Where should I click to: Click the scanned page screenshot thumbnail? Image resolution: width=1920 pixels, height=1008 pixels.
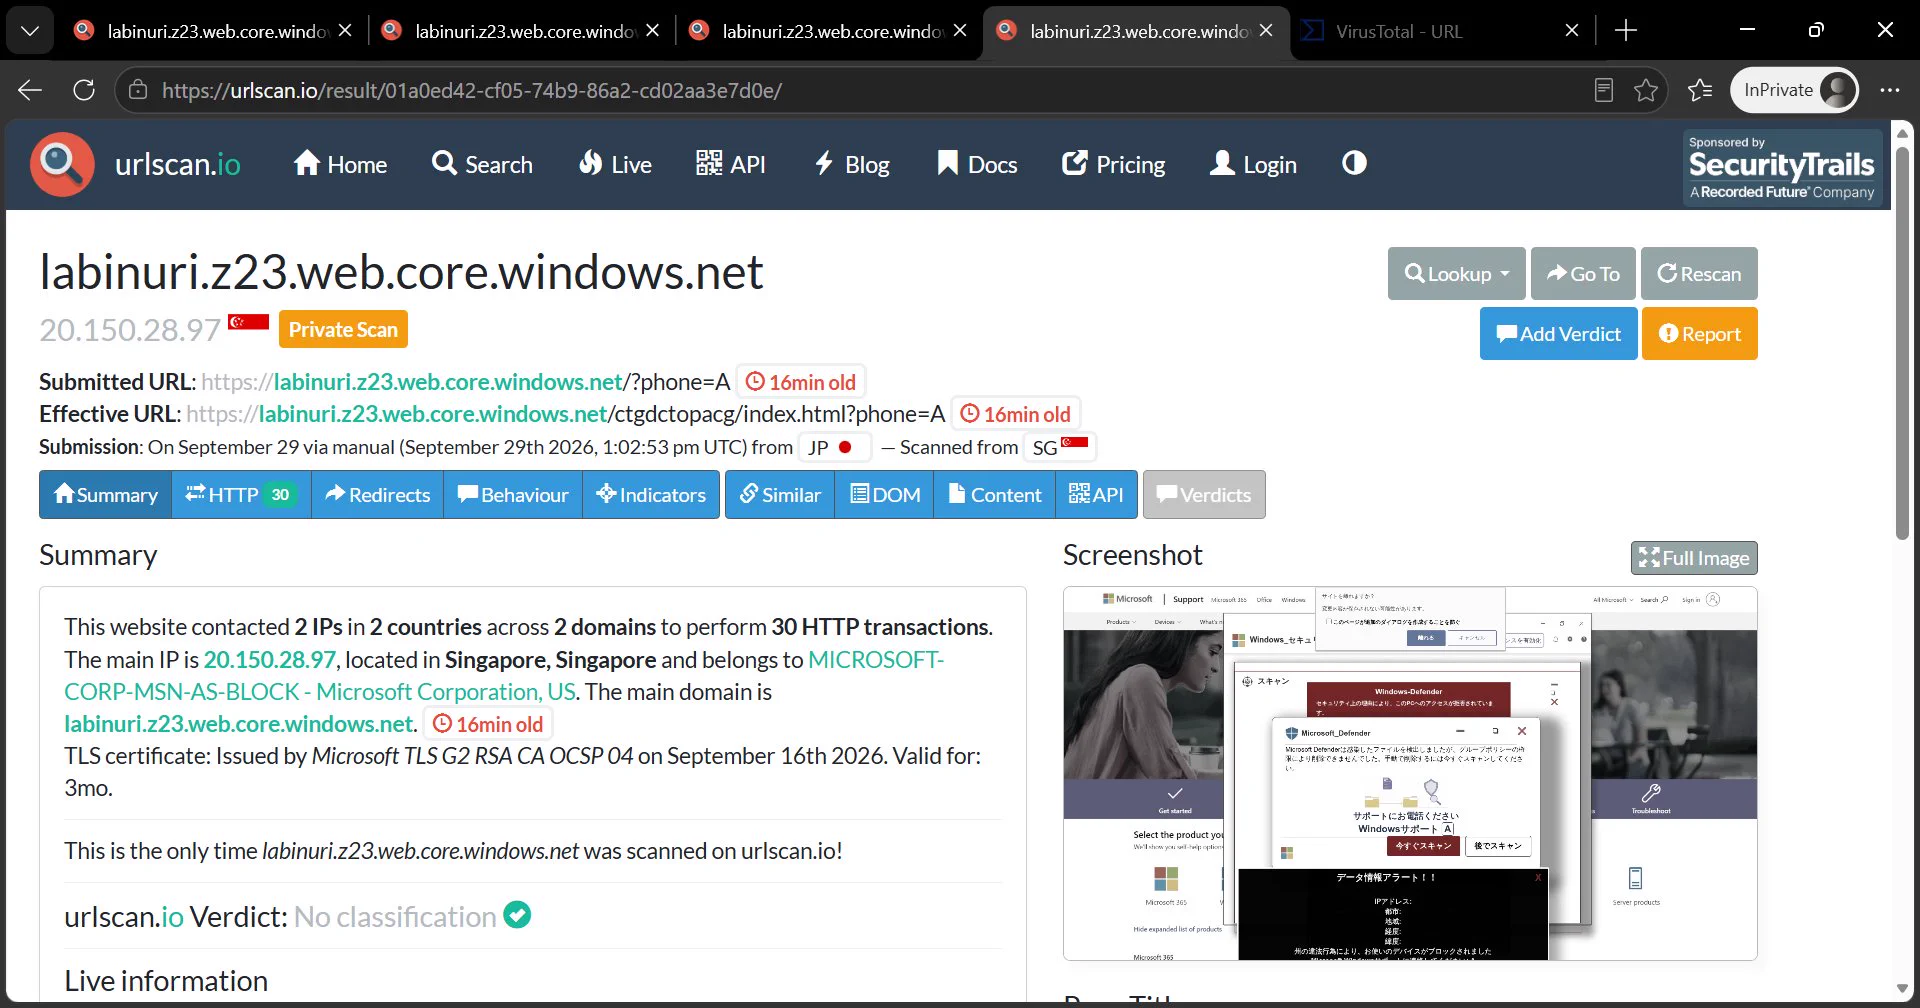[x=1410, y=774]
